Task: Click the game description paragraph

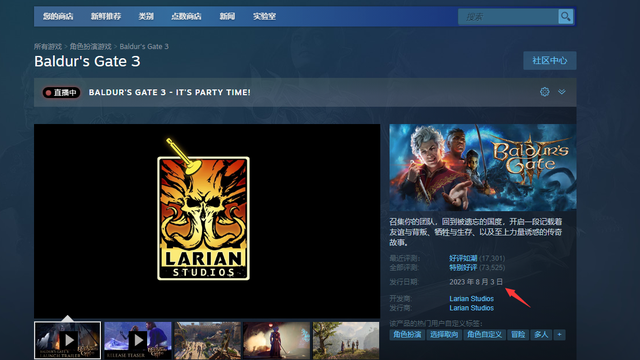Action: coord(476,232)
